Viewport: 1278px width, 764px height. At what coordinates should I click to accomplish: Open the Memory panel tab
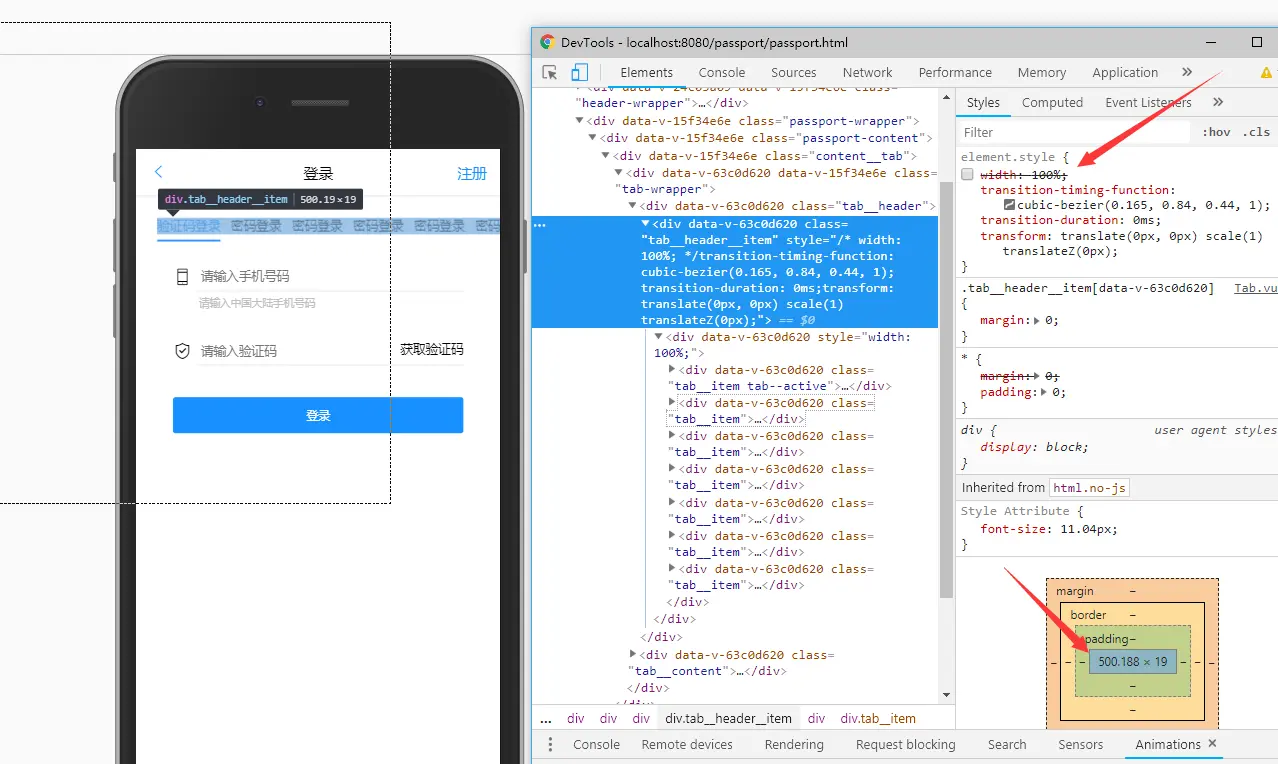pyautogui.click(x=1042, y=72)
